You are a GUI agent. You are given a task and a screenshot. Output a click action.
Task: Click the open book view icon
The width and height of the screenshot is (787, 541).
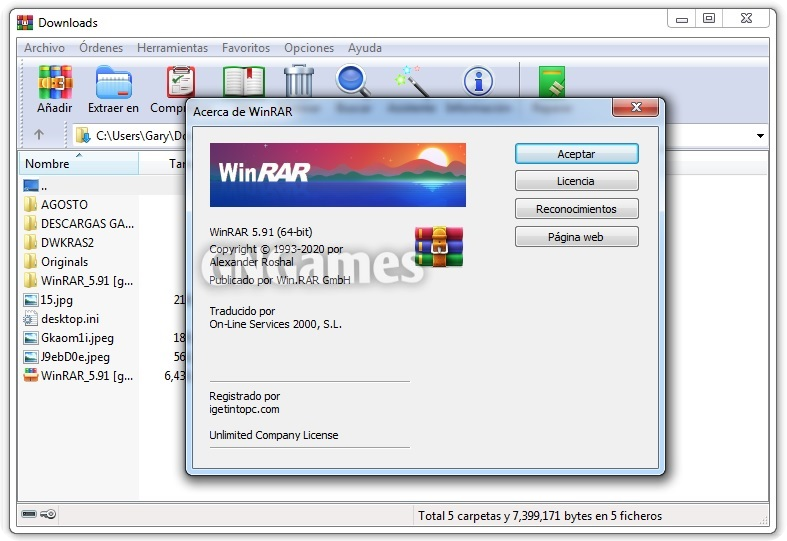pyautogui.click(x=243, y=81)
